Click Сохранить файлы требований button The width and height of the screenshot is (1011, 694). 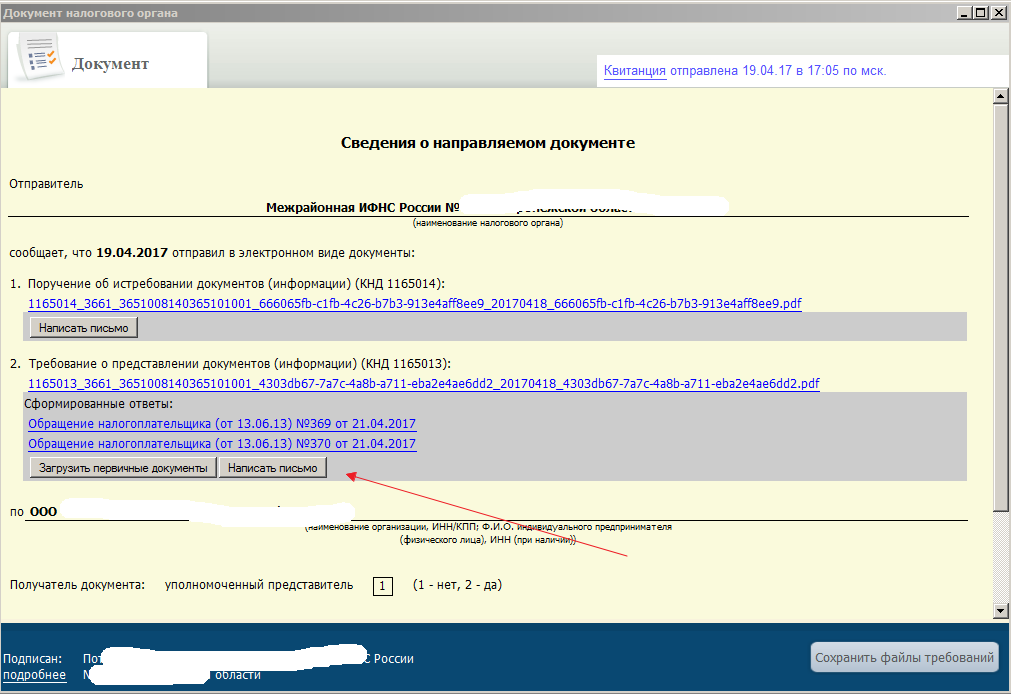click(904, 657)
